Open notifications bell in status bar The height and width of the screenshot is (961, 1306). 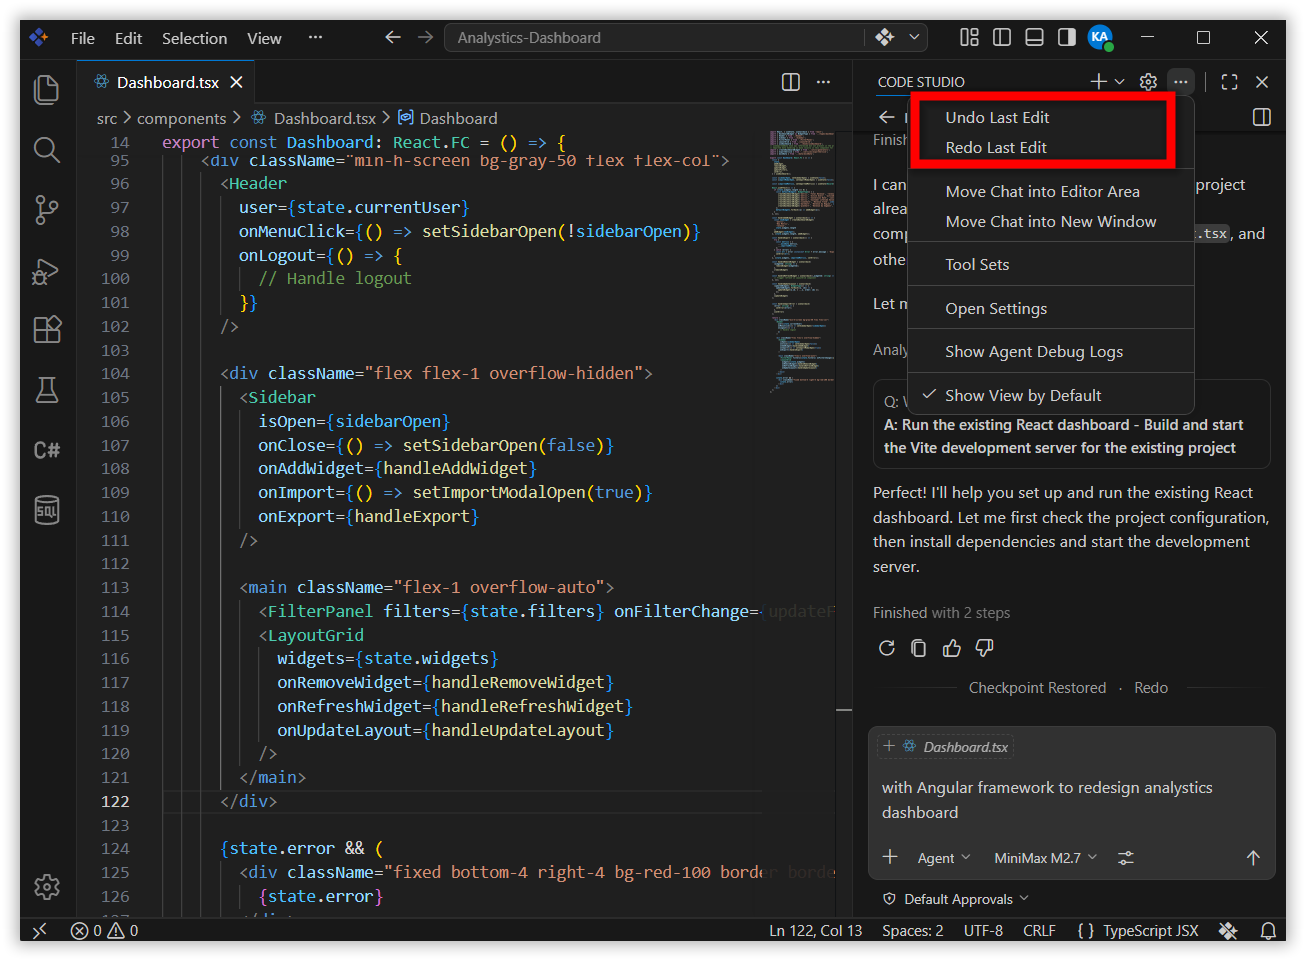tap(1268, 931)
